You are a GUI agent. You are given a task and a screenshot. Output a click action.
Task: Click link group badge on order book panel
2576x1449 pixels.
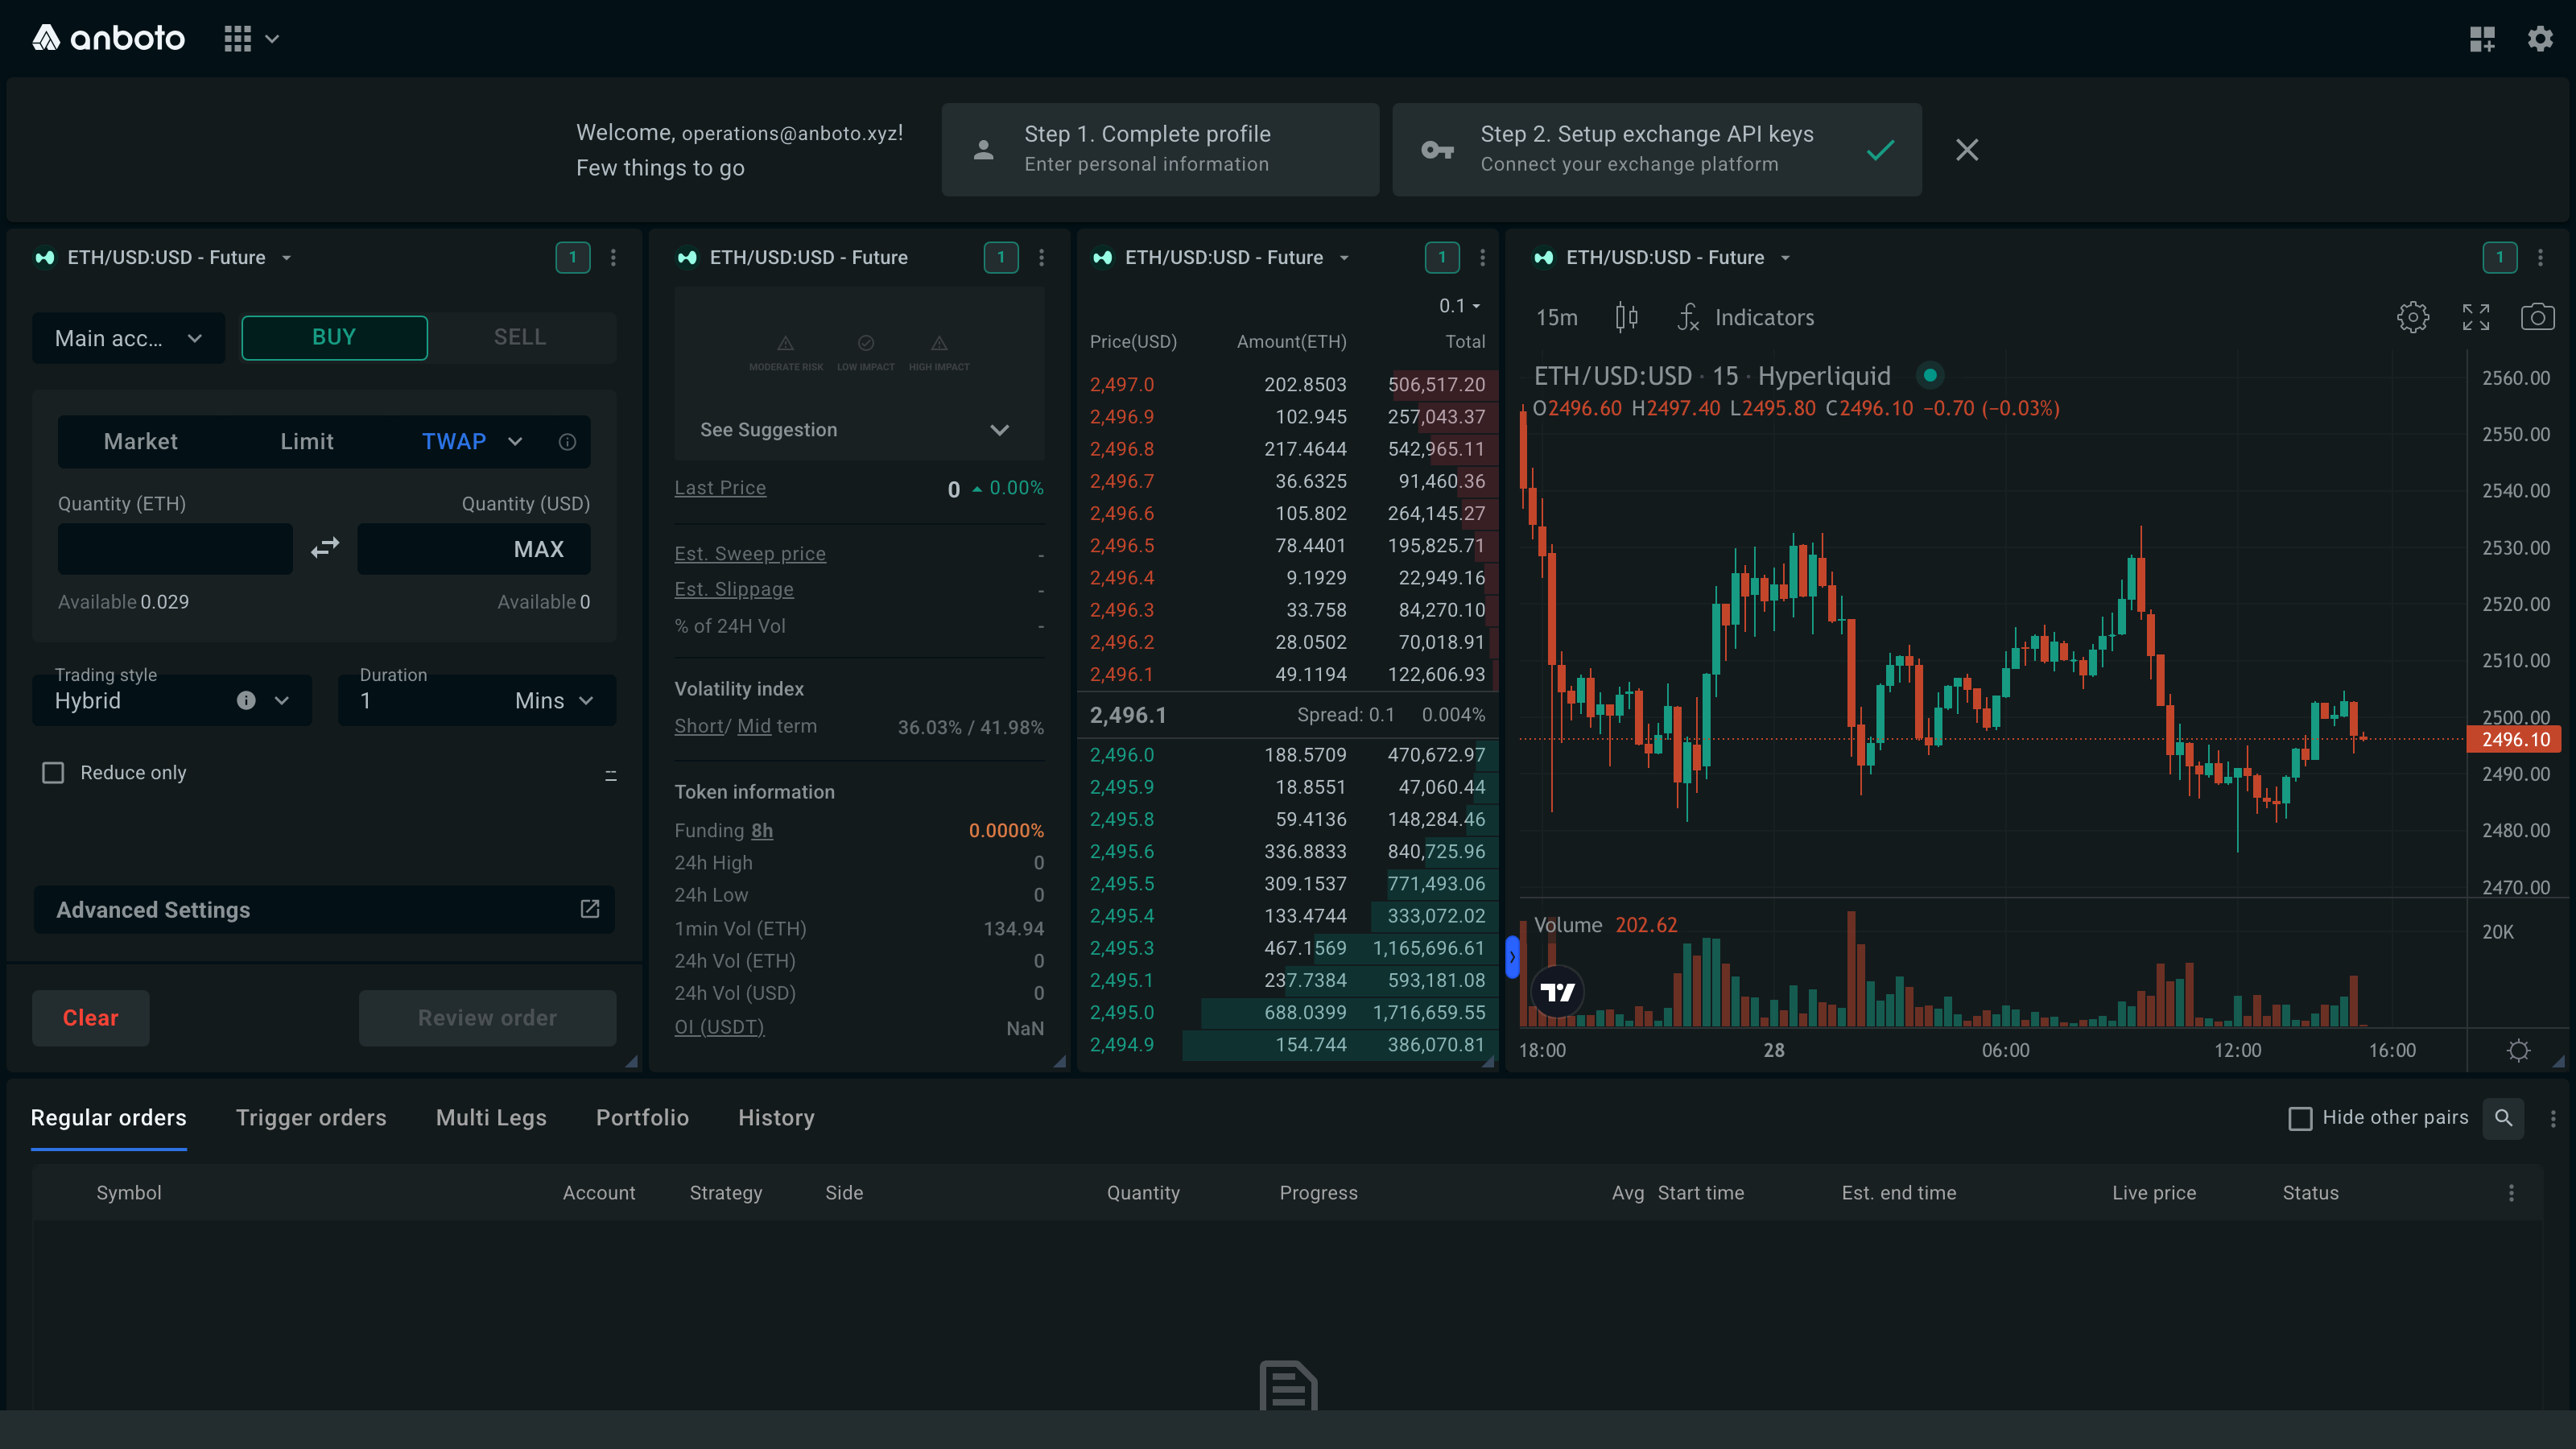point(1441,258)
